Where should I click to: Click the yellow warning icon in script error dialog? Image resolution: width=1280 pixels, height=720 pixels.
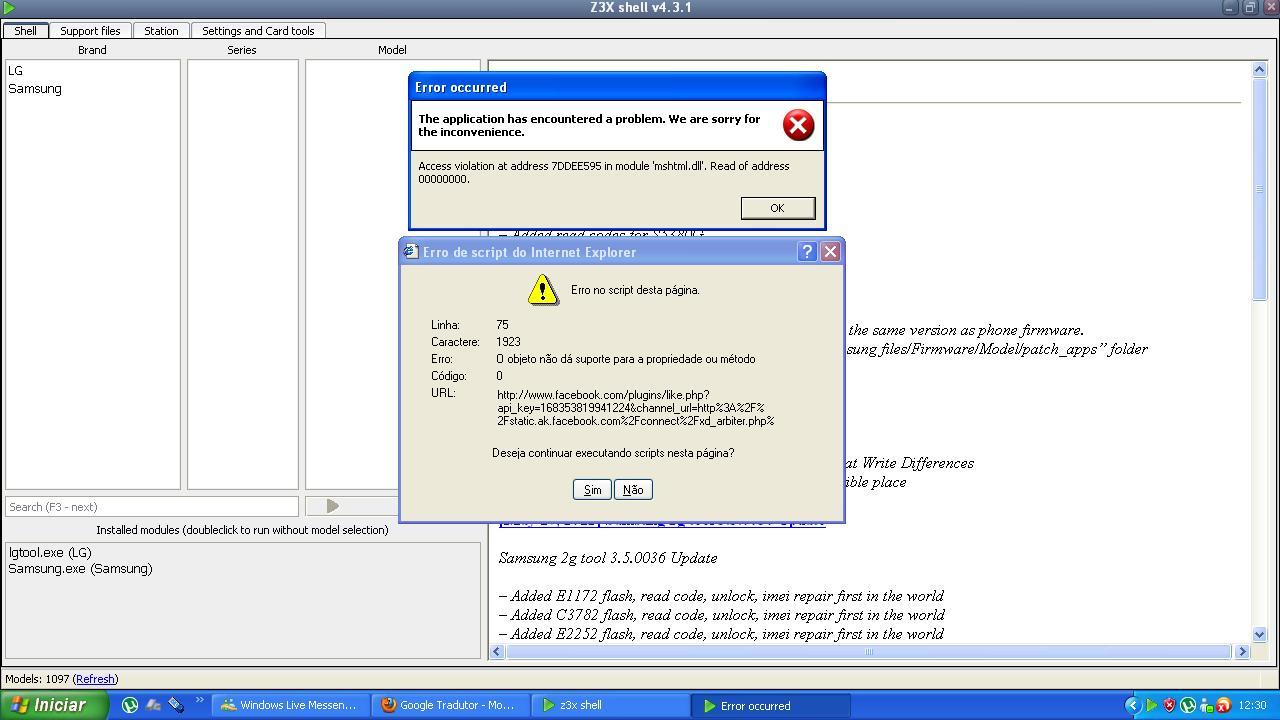click(x=542, y=290)
